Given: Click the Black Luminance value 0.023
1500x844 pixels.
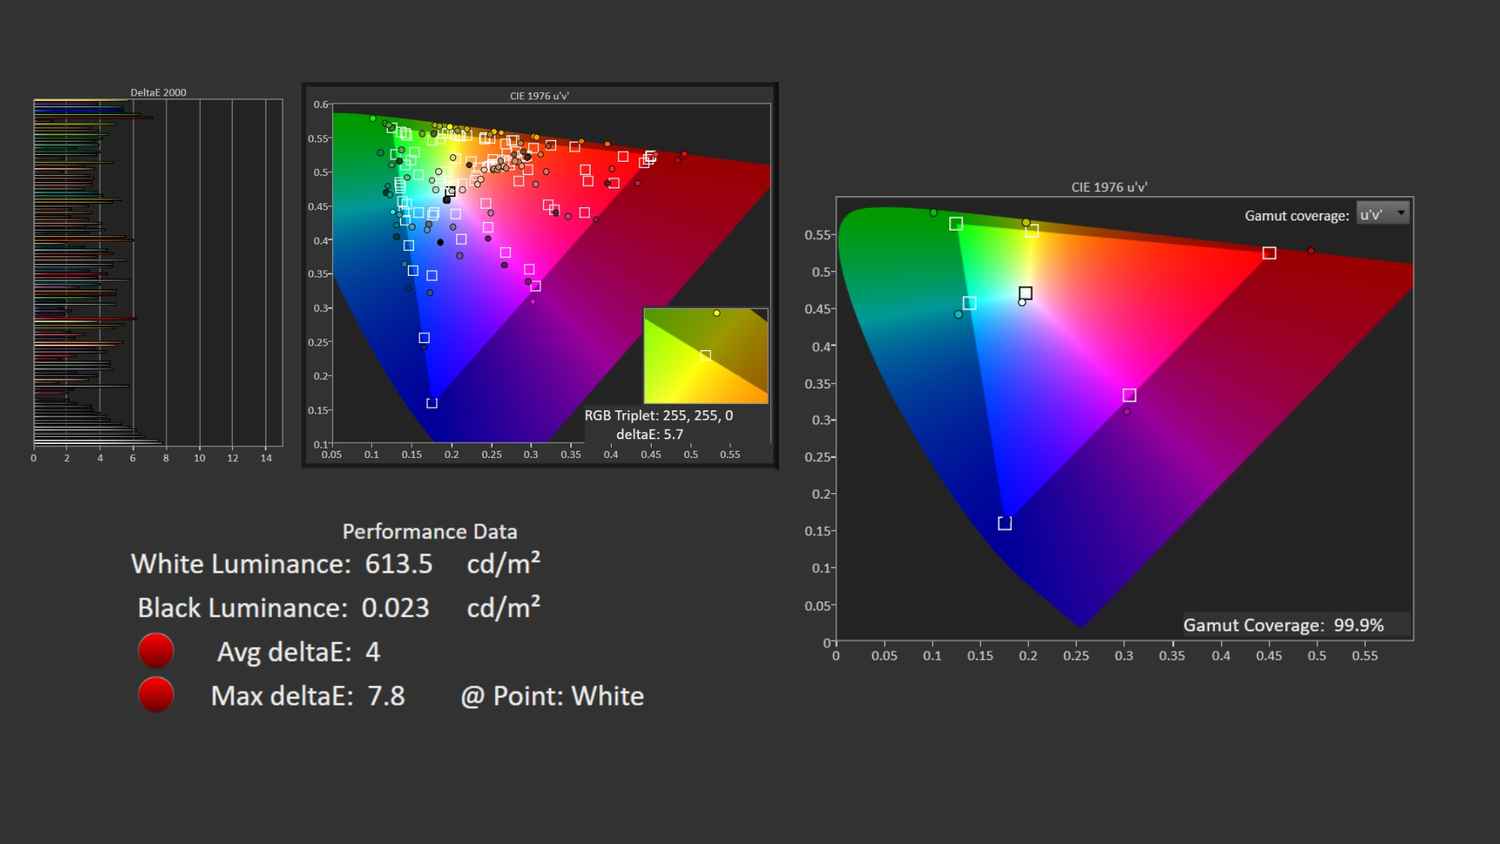Looking at the screenshot, I should (x=395, y=608).
